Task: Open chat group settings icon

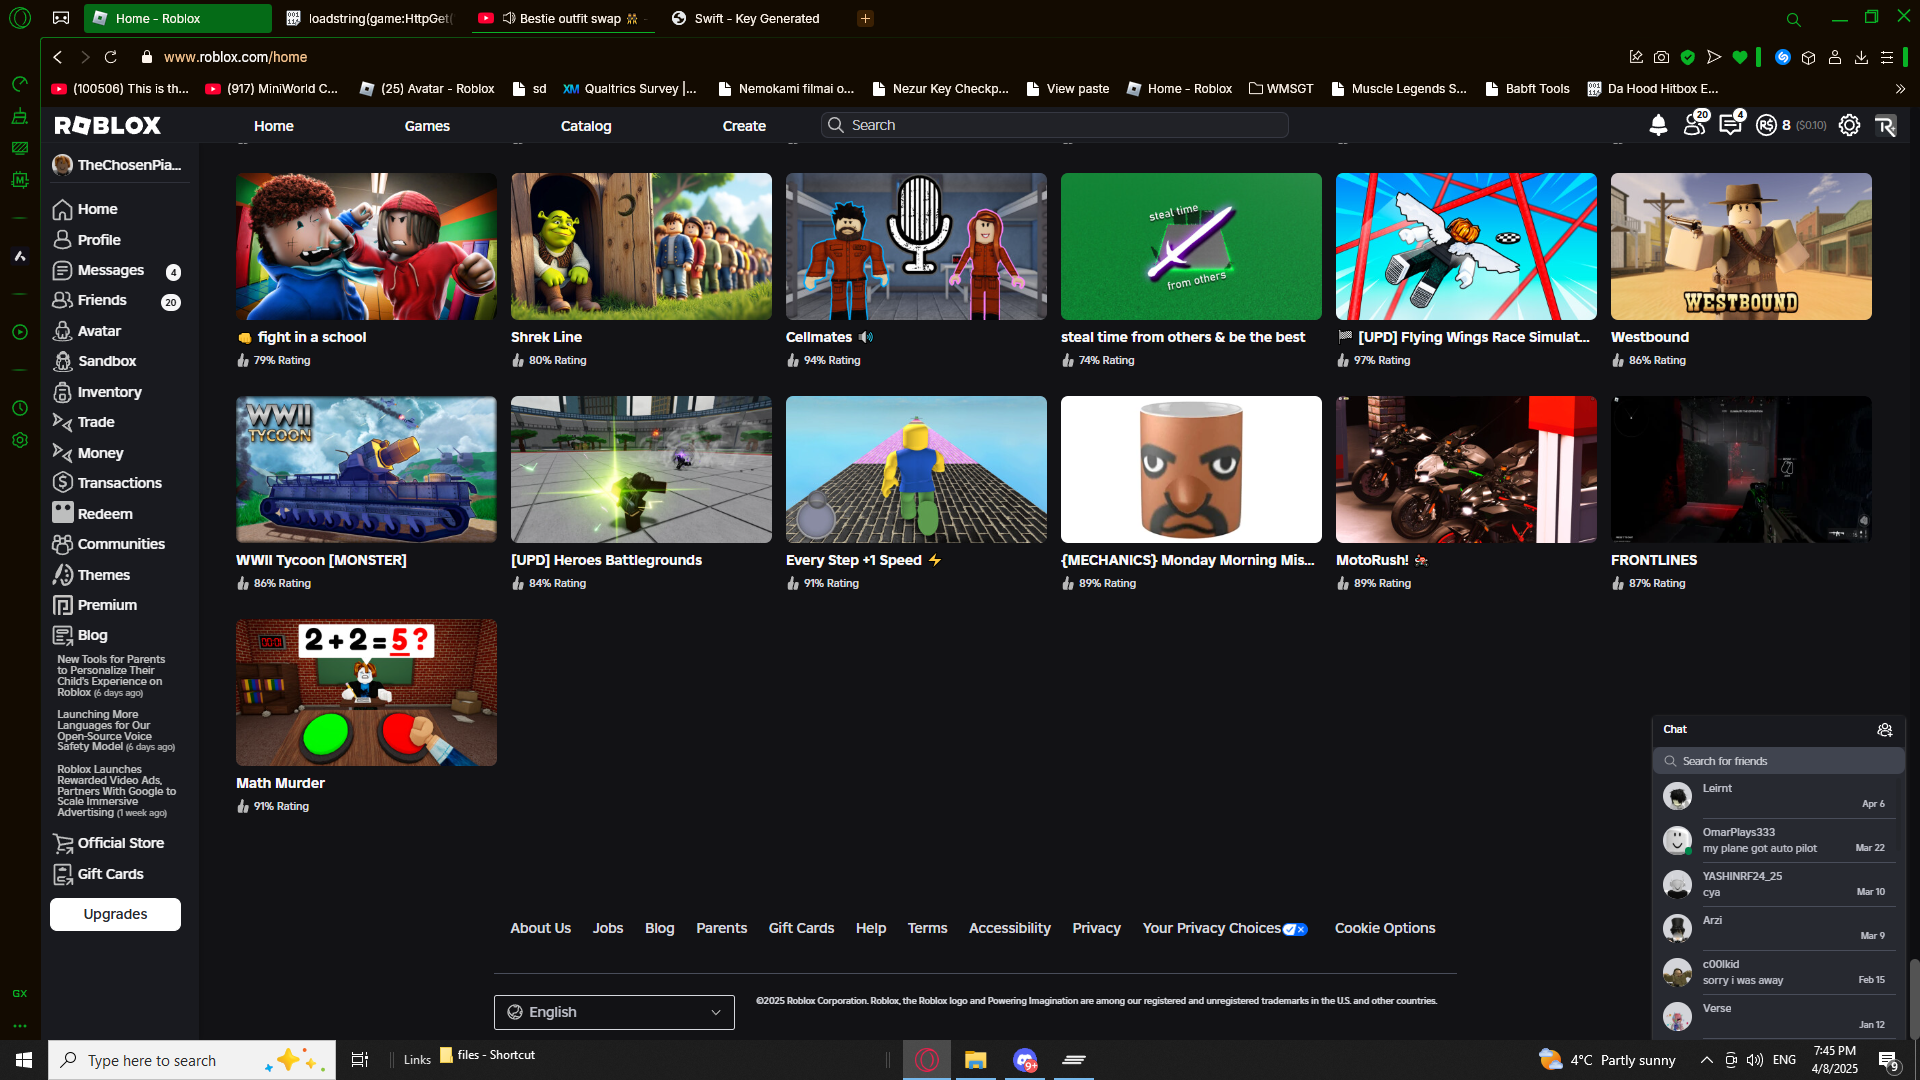Action: point(1884,730)
